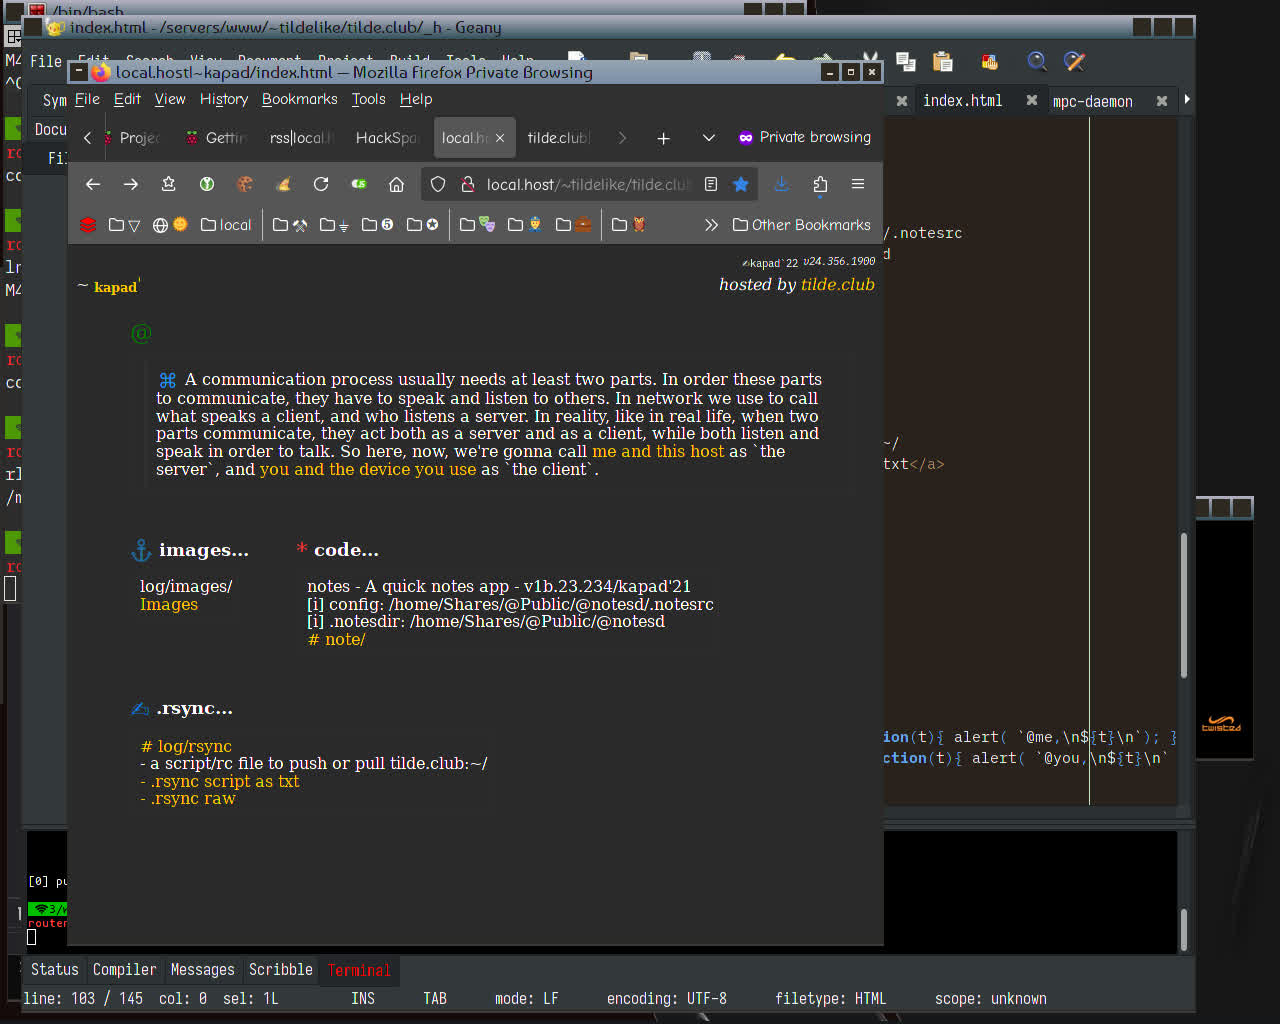Open the Firefox extensions puzzle icon
Viewport: 1280px width, 1024px height.
[x=820, y=184]
